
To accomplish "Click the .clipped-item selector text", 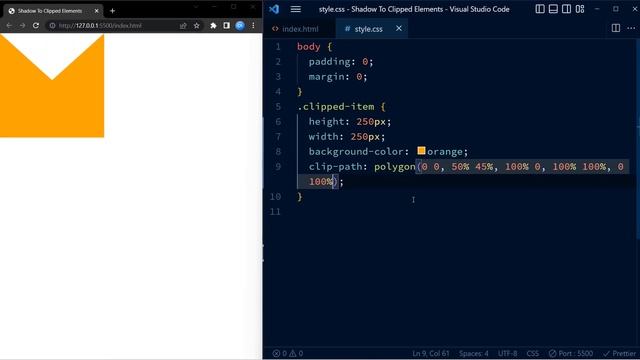I will tap(336, 107).
